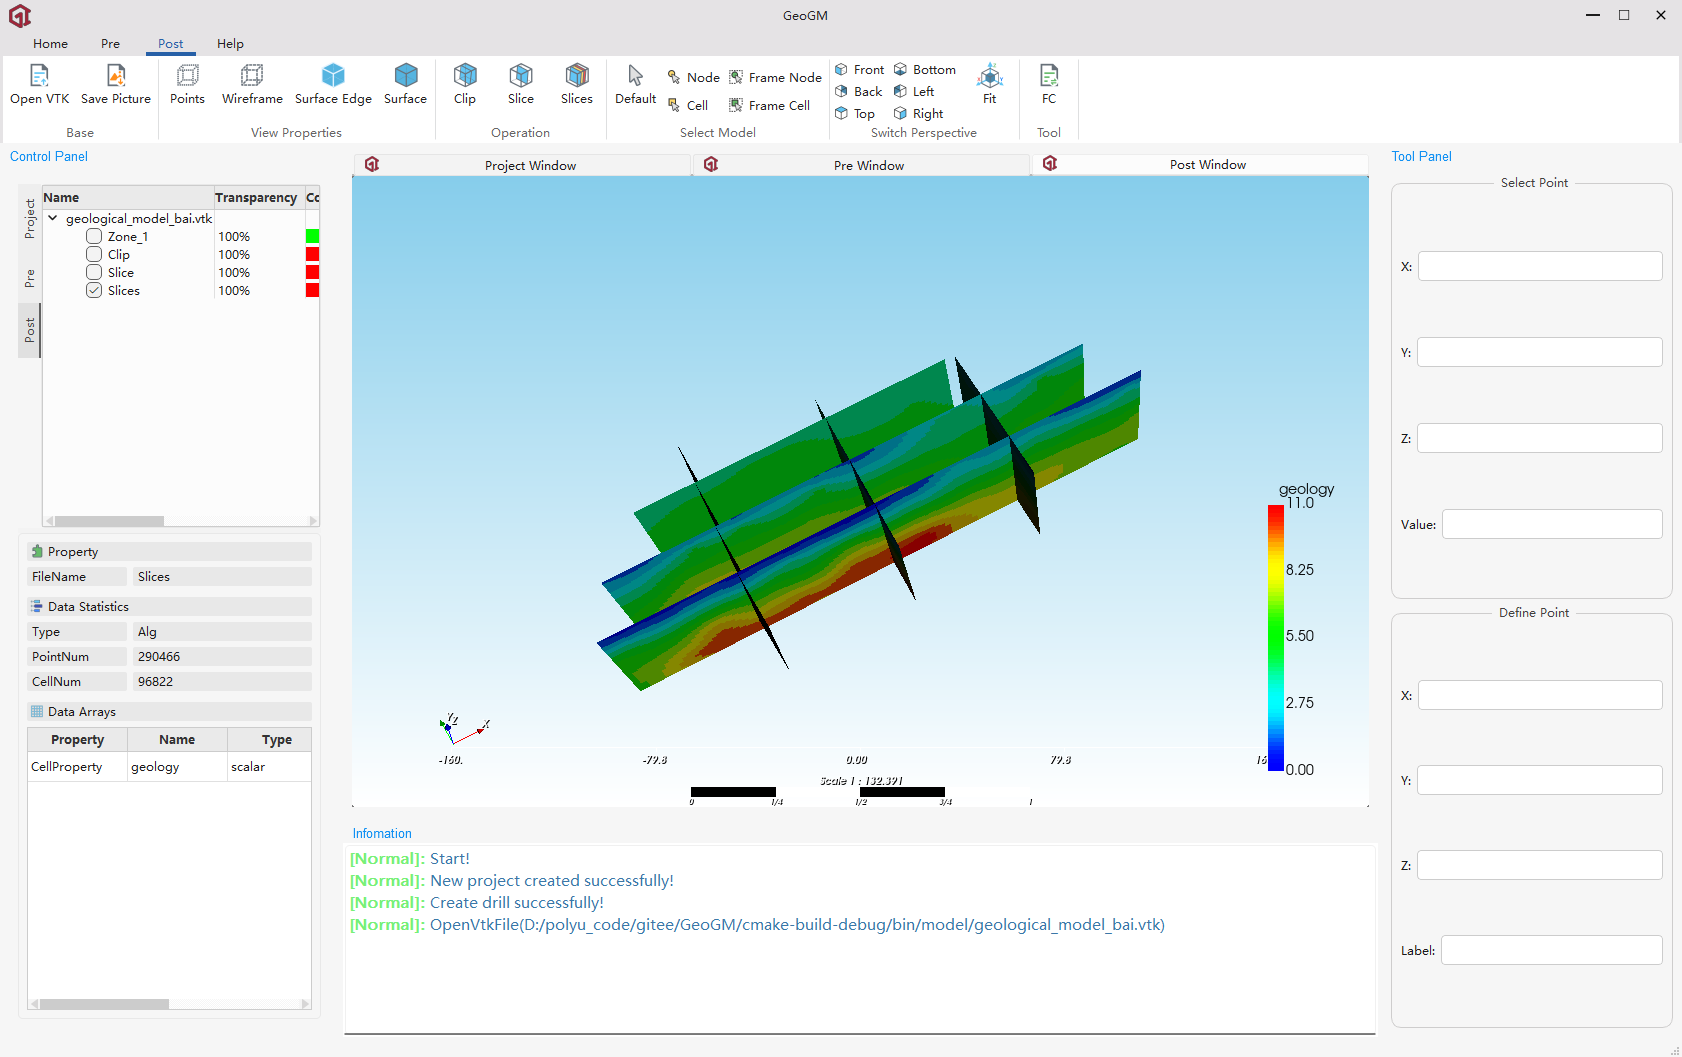Click the green Zone_1 color swatch
The height and width of the screenshot is (1057, 1682).
(312, 237)
